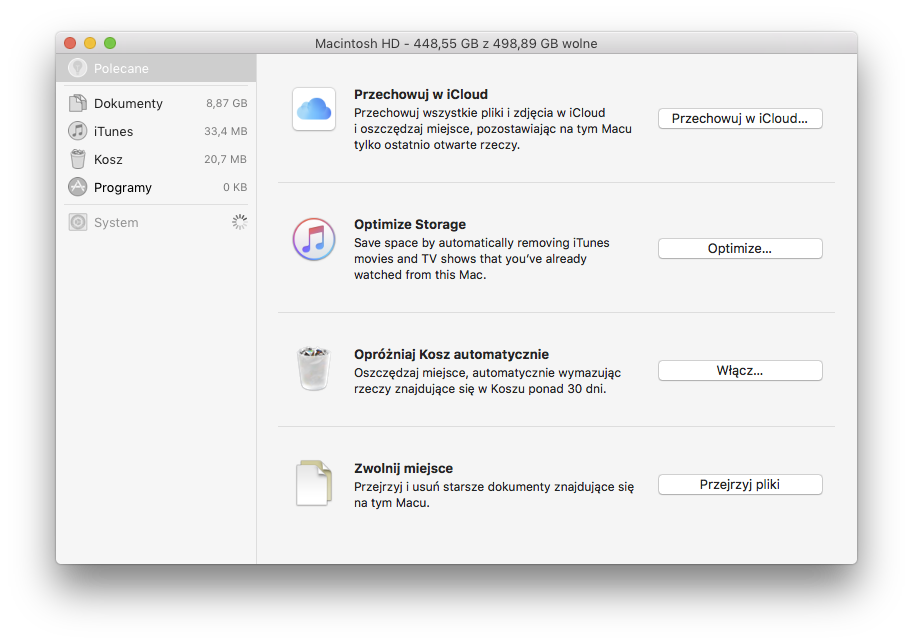Click the Programy App Store icon
Screen dimensions: 913x644
coord(77,187)
